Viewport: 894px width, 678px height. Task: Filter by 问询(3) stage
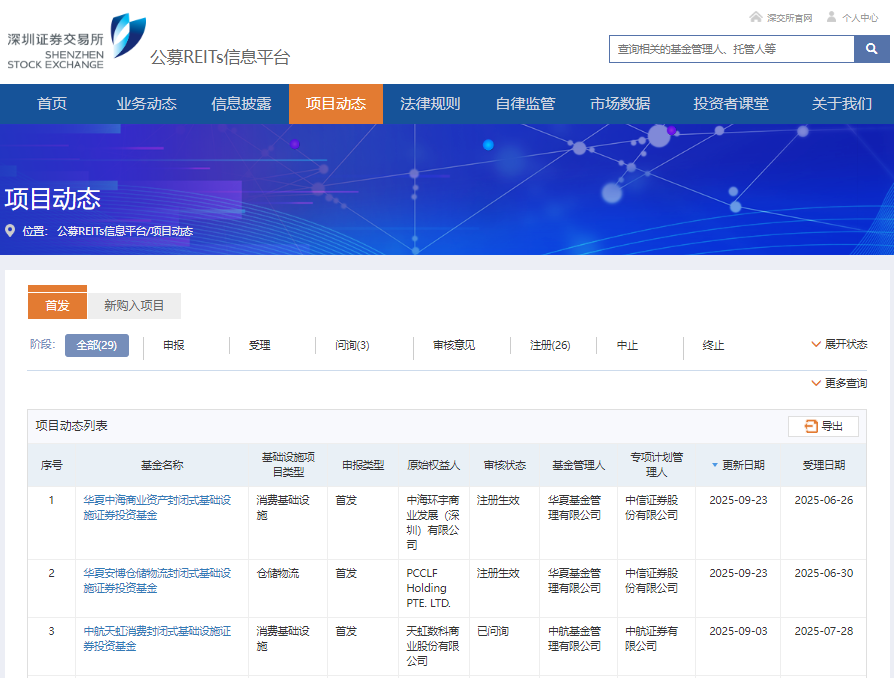(x=352, y=345)
